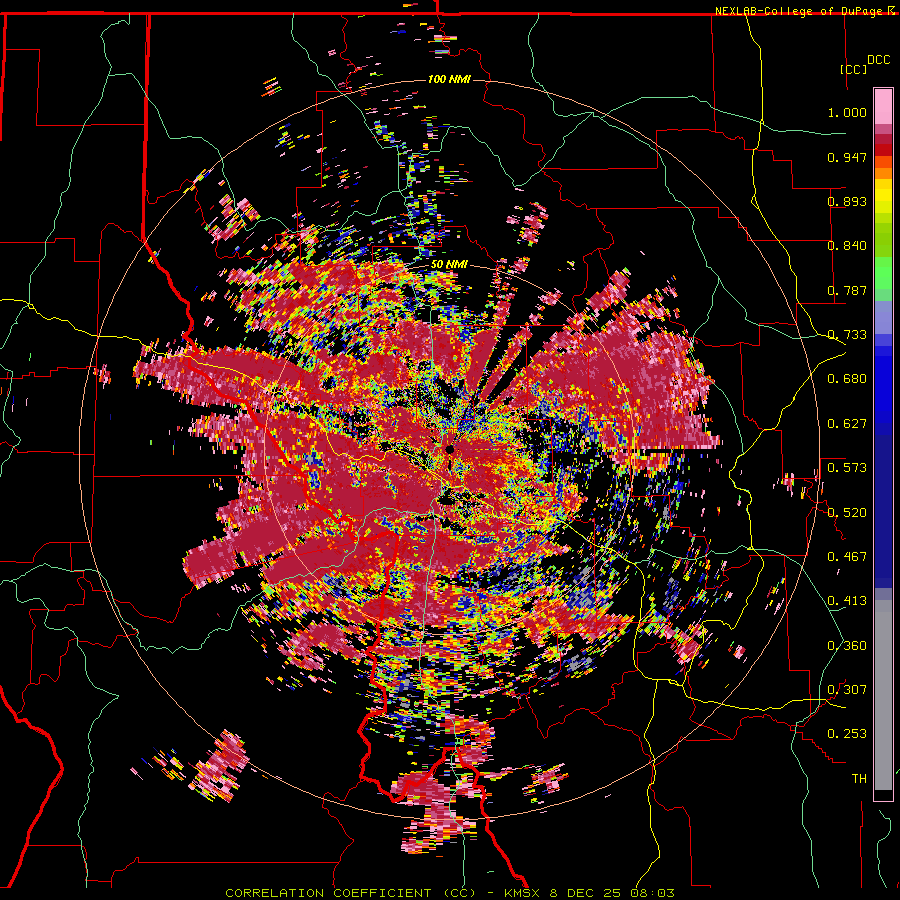Viewport: 900px width, 900px height.
Task: Click the 0.520 scale value
Action: click(847, 513)
